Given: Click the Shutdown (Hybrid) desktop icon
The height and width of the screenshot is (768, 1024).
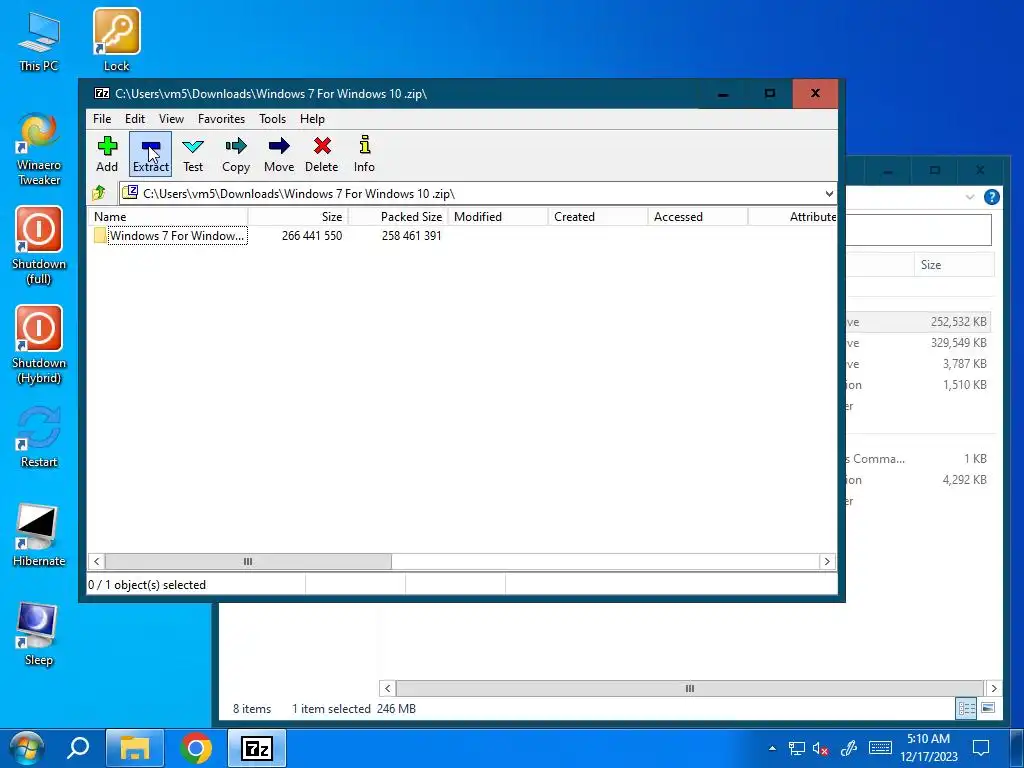Looking at the screenshot, I should click(39, 345).
